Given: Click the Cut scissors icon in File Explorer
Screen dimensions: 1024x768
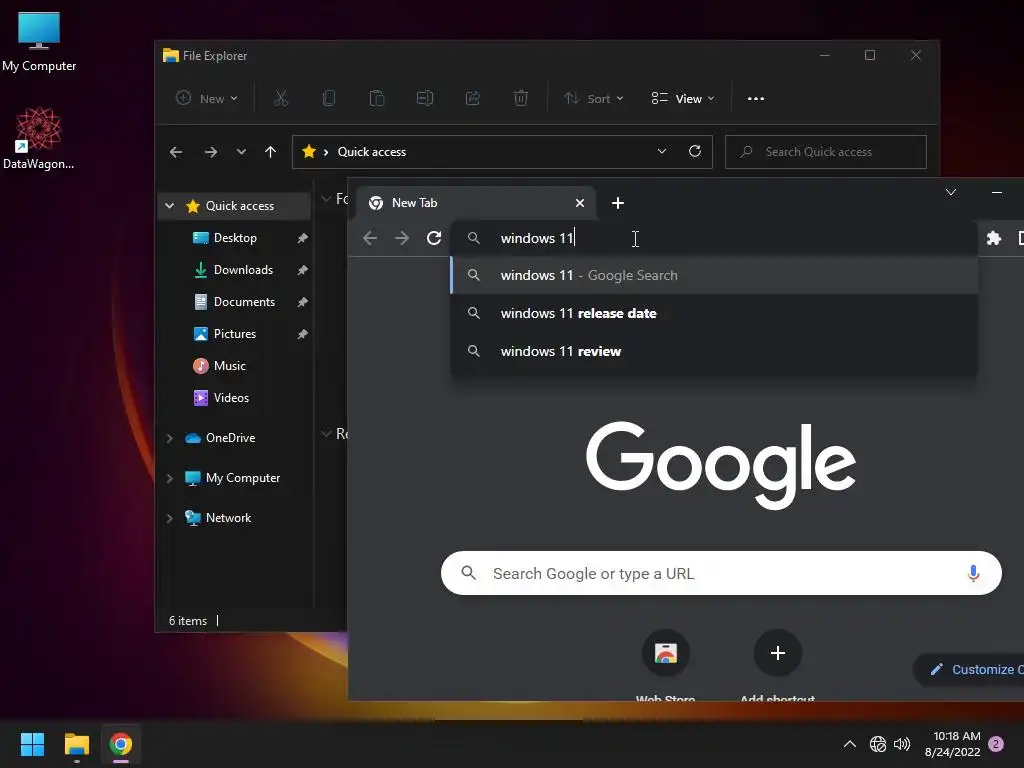Looking at the screenshot, I should 281,99.
